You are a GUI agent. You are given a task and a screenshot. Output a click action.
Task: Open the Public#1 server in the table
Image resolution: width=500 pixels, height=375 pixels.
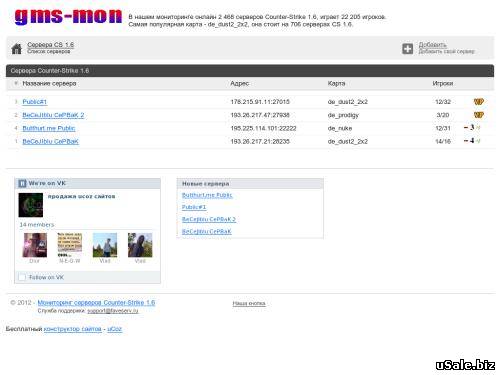(34, 102)
